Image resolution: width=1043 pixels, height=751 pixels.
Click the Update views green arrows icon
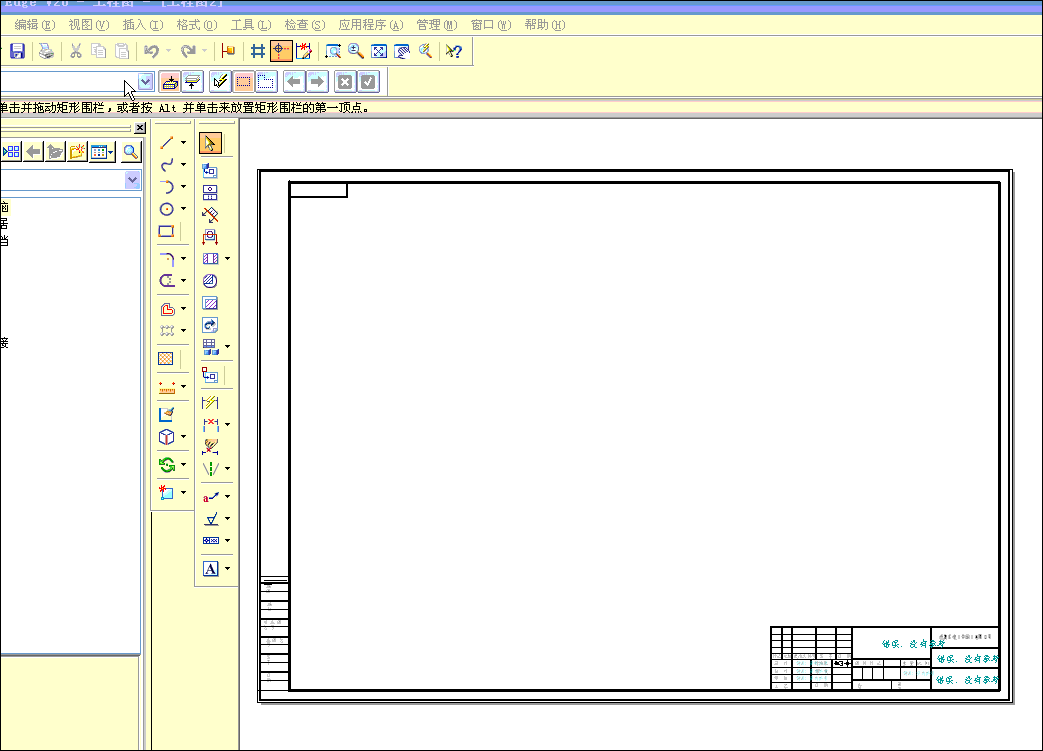(x=166, y=464)
